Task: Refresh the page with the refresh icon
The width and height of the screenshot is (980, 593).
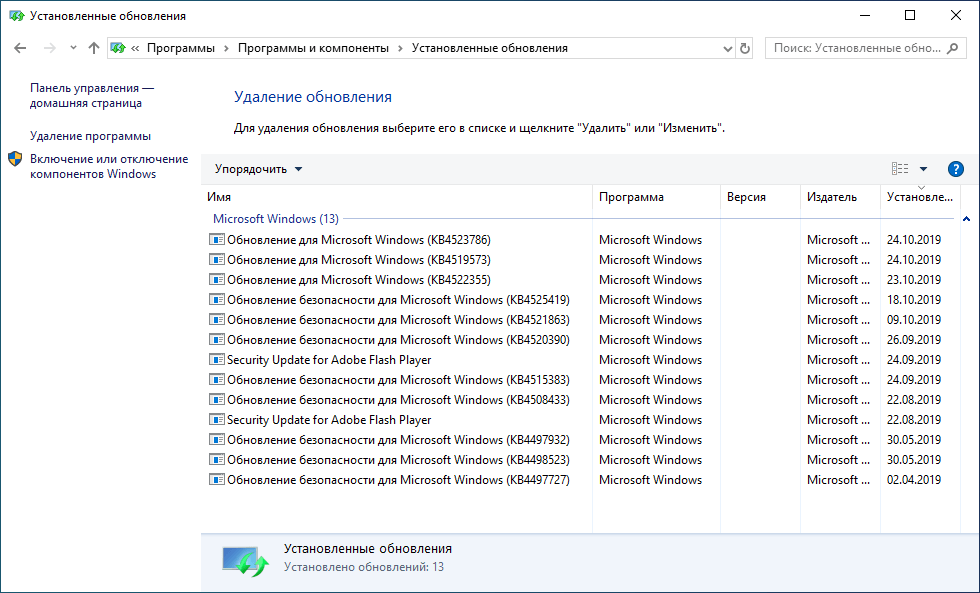Action: pyautogui.click(x=744, y=47)
